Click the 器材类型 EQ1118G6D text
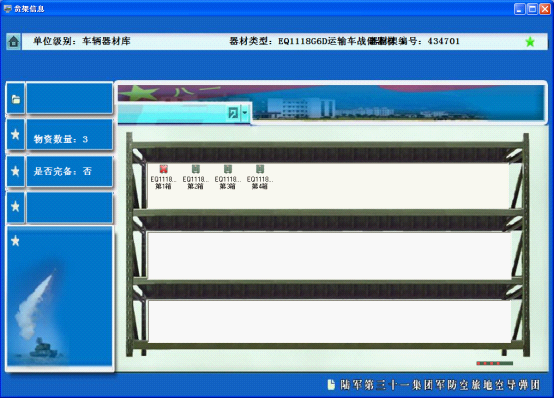554x398 pixels. coord(302,41)
